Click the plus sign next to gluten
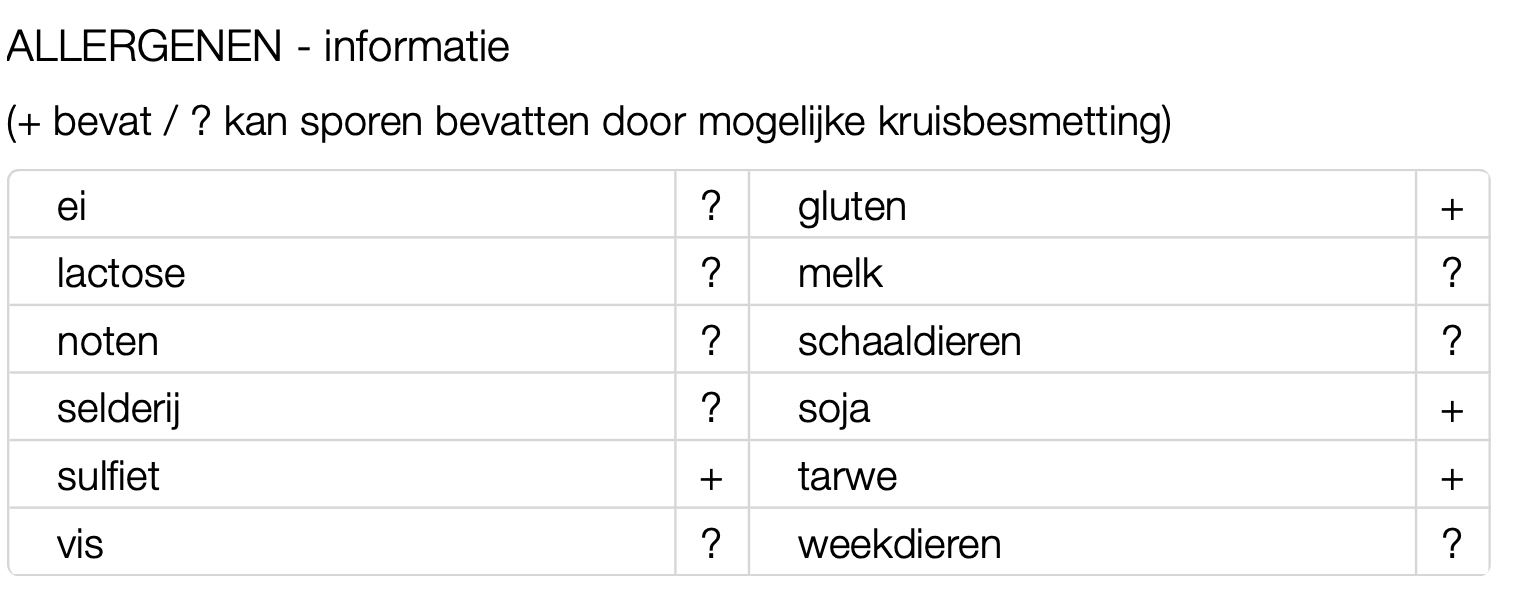The height and width of the screenshot is (616, 1518). tap(1452, 208)
